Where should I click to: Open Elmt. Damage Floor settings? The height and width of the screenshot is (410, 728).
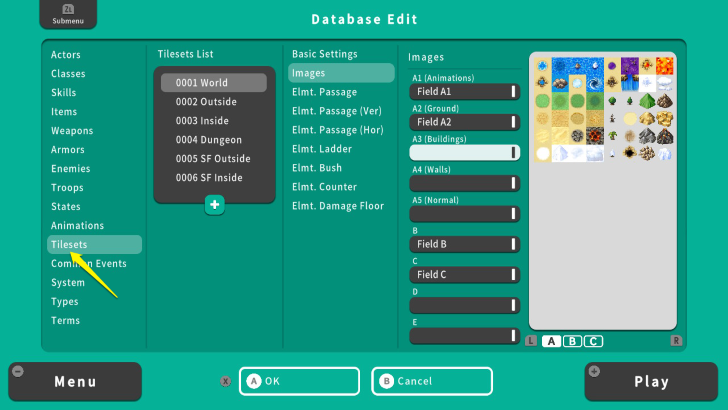[338, 206]
